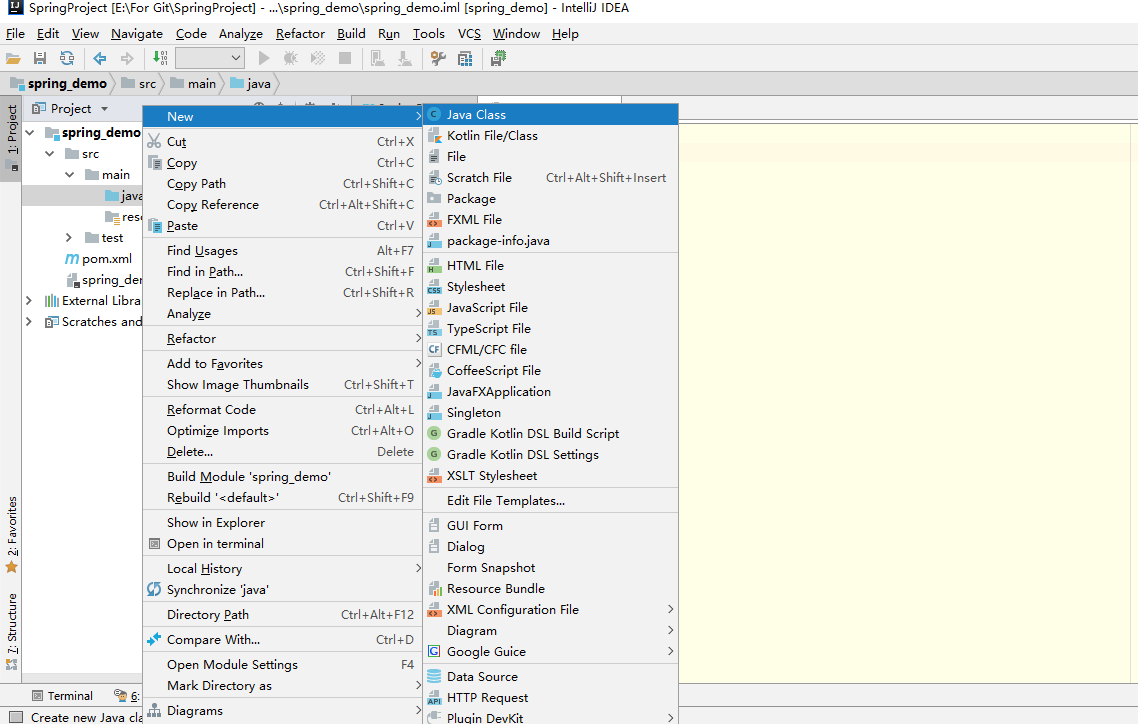Image resolution: width=1138 pixels, height=724 pixels.
Task: Open the Navigate menu
Action: pyautogui.click(x=136, y=34)
